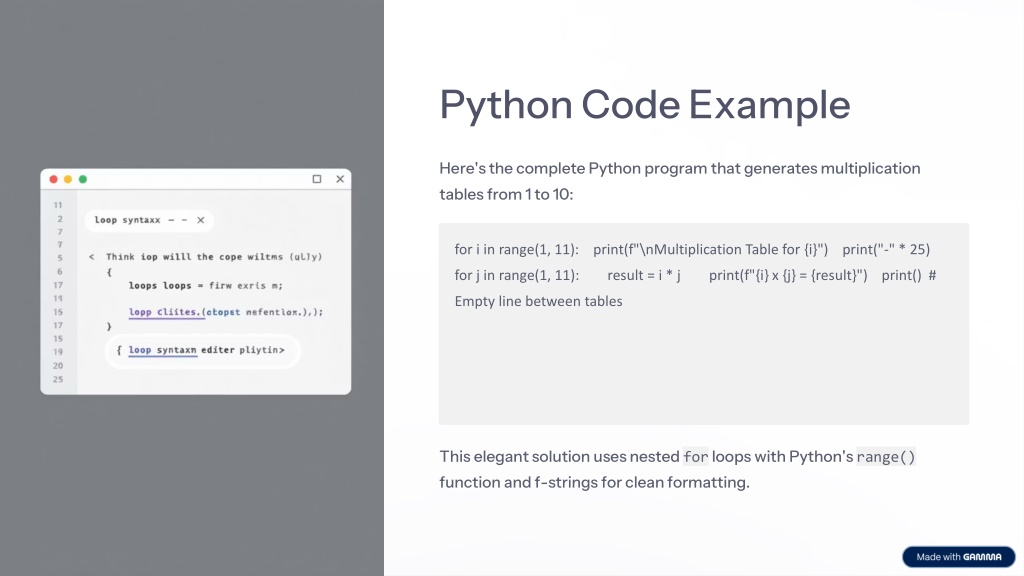Click the inline "range()" code snippet
This screenshot has width=1024, height=576.
(x=886, y=457)
